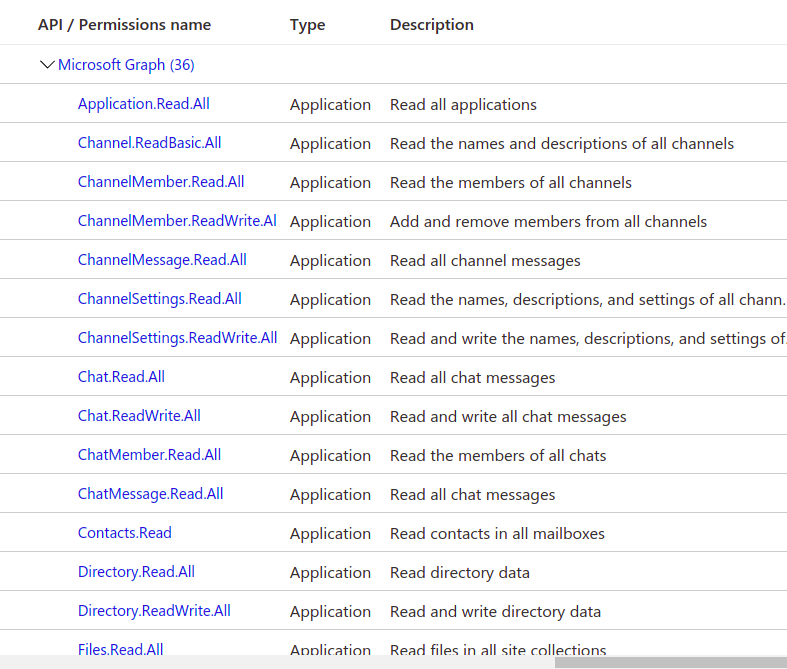Click the Type column header
This screenshot has width=787, height=669.
click(307, 25)
